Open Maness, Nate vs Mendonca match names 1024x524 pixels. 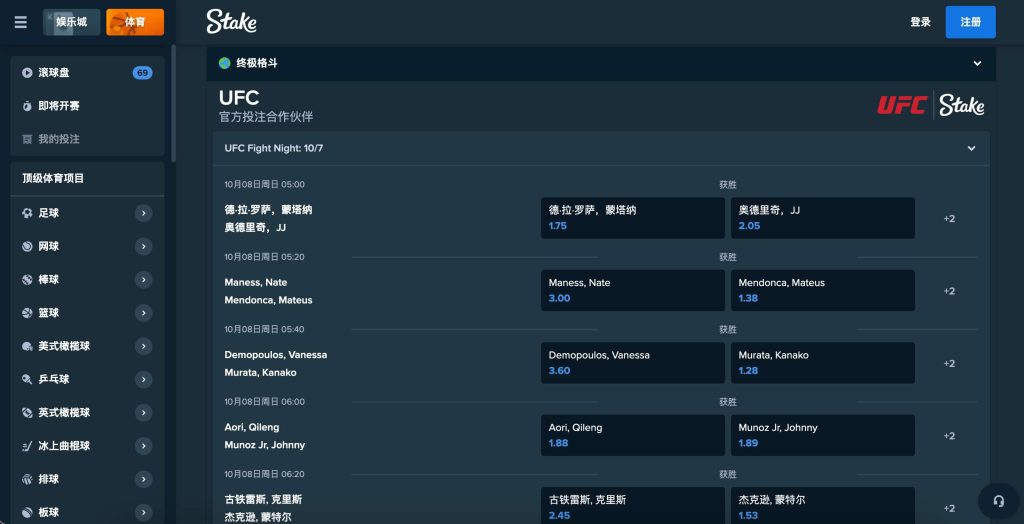point(268,291)
